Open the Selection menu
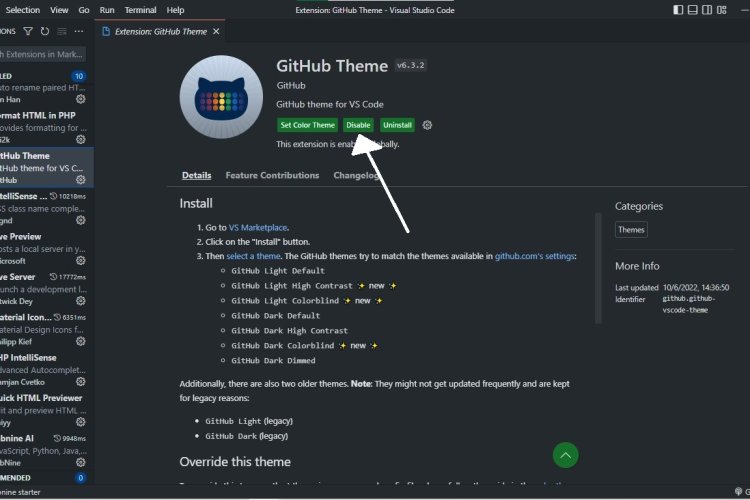 point(22,10)
